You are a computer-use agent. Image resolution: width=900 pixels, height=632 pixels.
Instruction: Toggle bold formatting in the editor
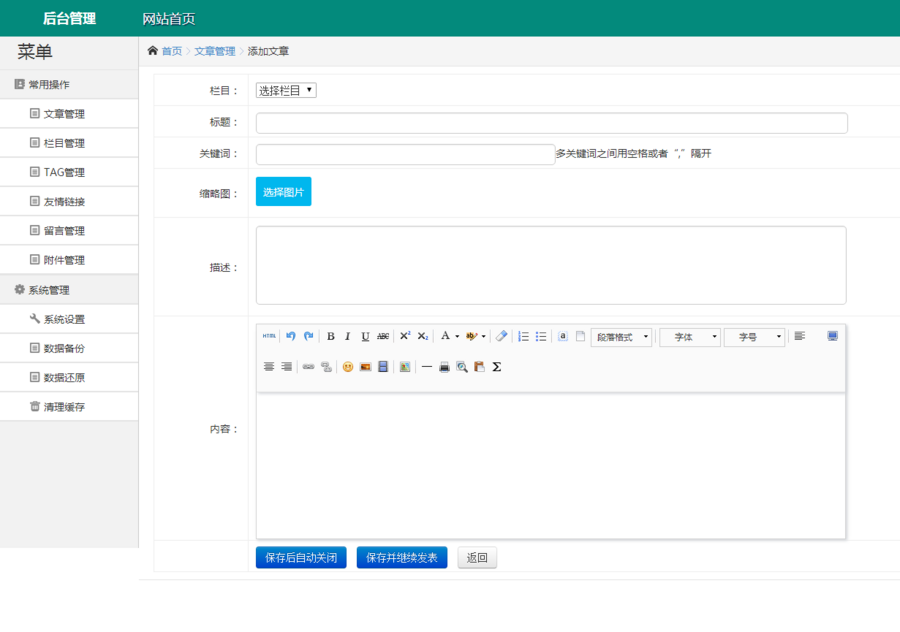click(x=330, y=338)
